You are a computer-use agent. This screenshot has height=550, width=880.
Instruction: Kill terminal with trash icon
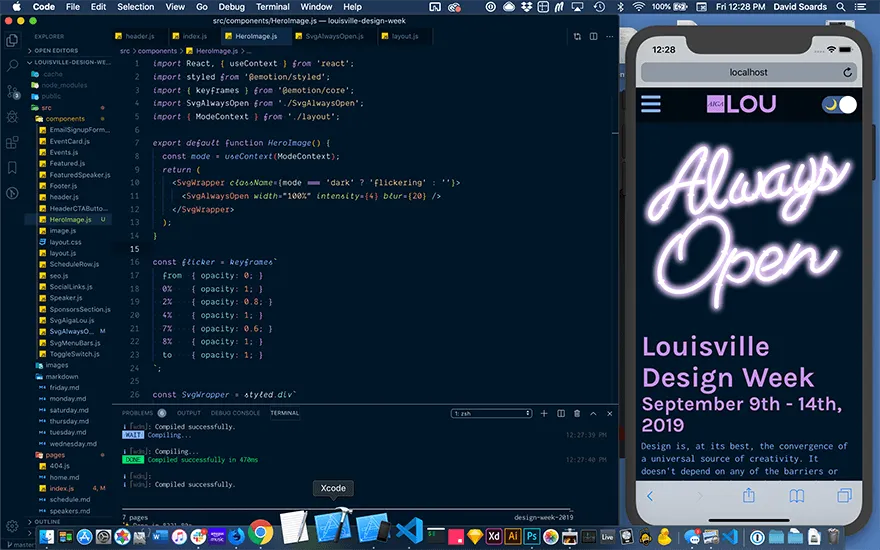click(577, 413)
